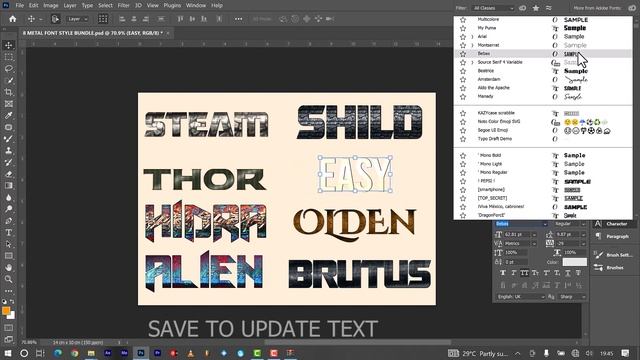Toggle Auto-Select checkbox in options bar
Image resolution: width=640 pixels, height=360 pixels.
pyautogui.click(x=55, y=19)
